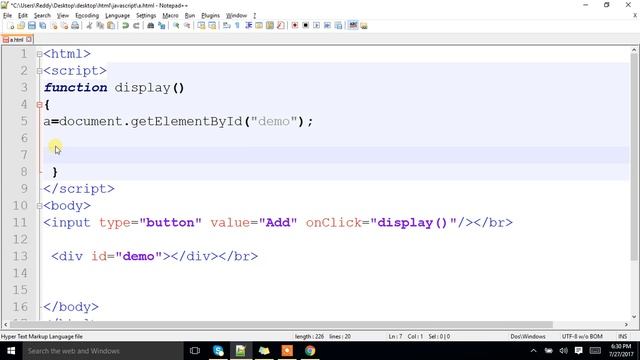Screen dimensions: 640x360
Task: Open the Search menu
Action: tap(42, 16)
